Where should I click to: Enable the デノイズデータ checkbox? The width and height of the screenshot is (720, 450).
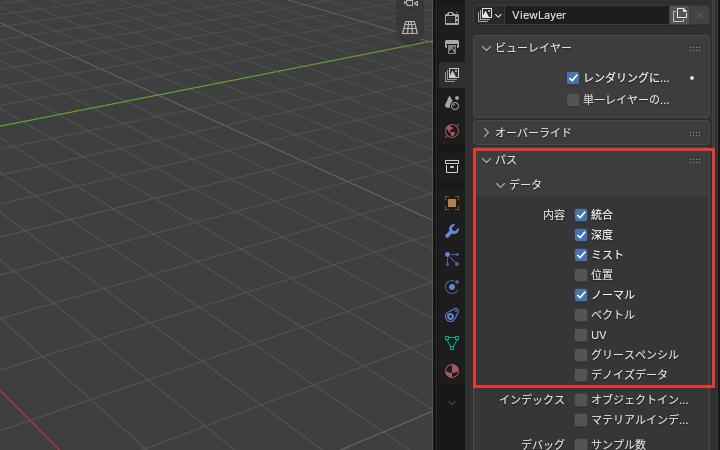coord(581,375)
